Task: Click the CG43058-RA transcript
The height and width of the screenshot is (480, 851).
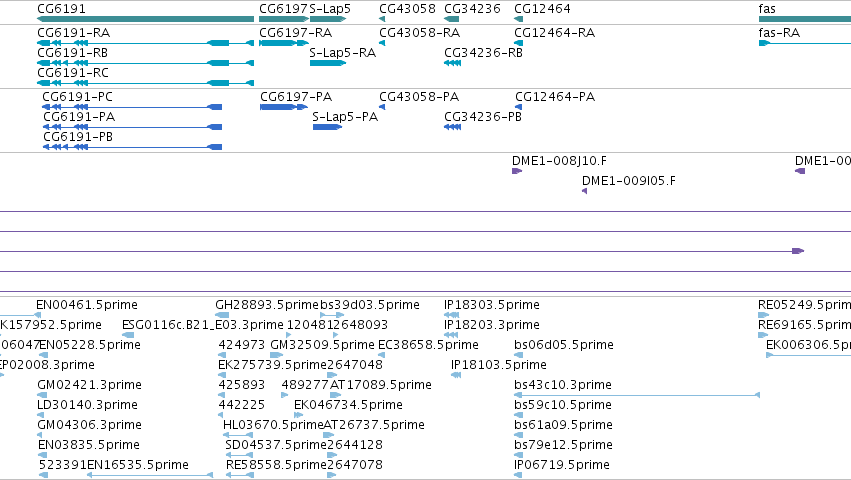Action: pos(382,43)
